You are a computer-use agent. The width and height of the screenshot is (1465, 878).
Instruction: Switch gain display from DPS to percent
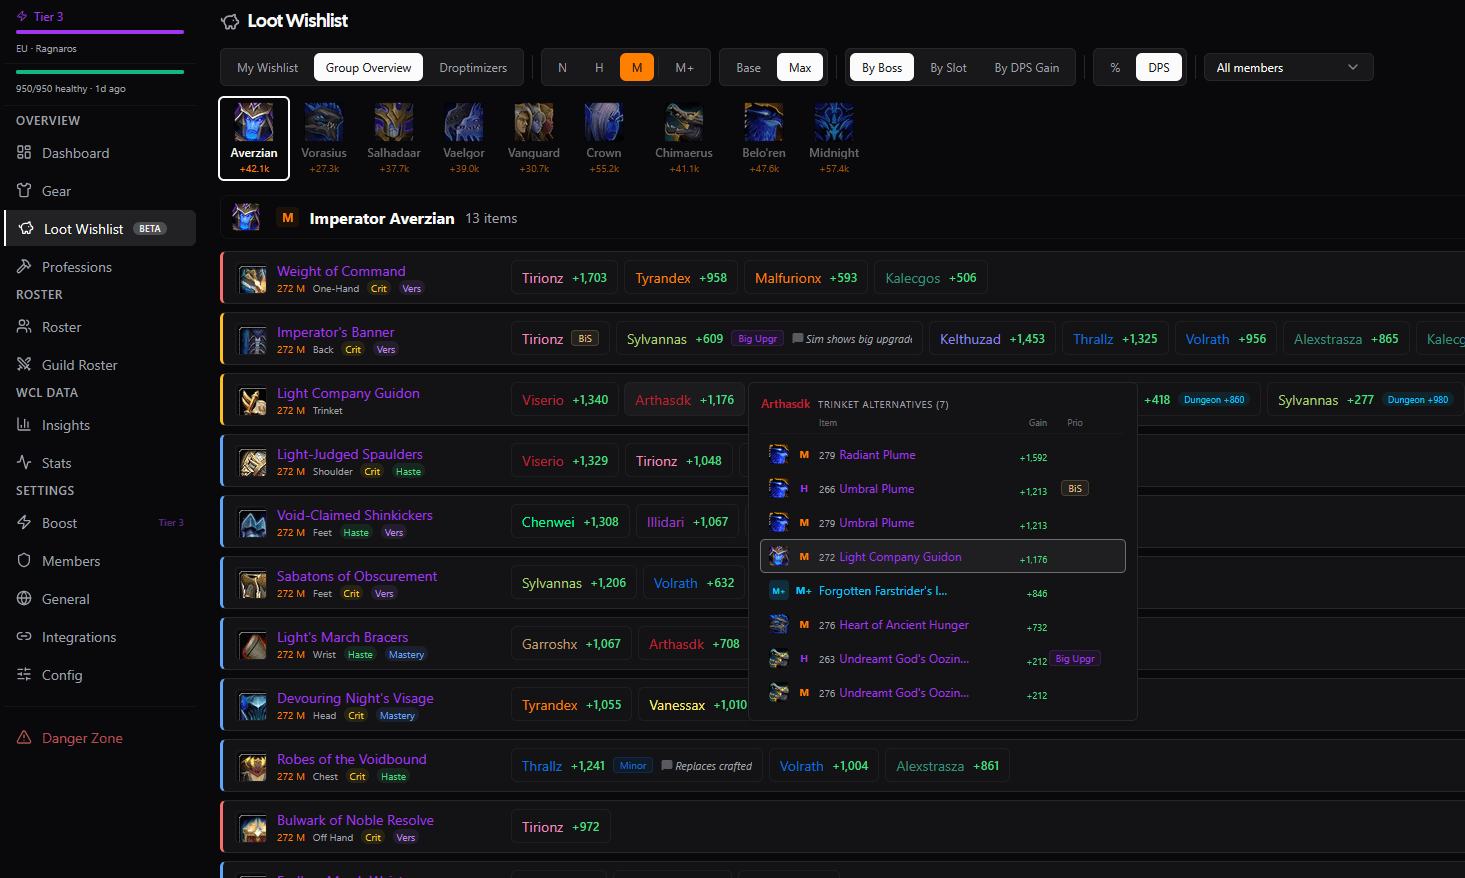tap(1115, 67)
